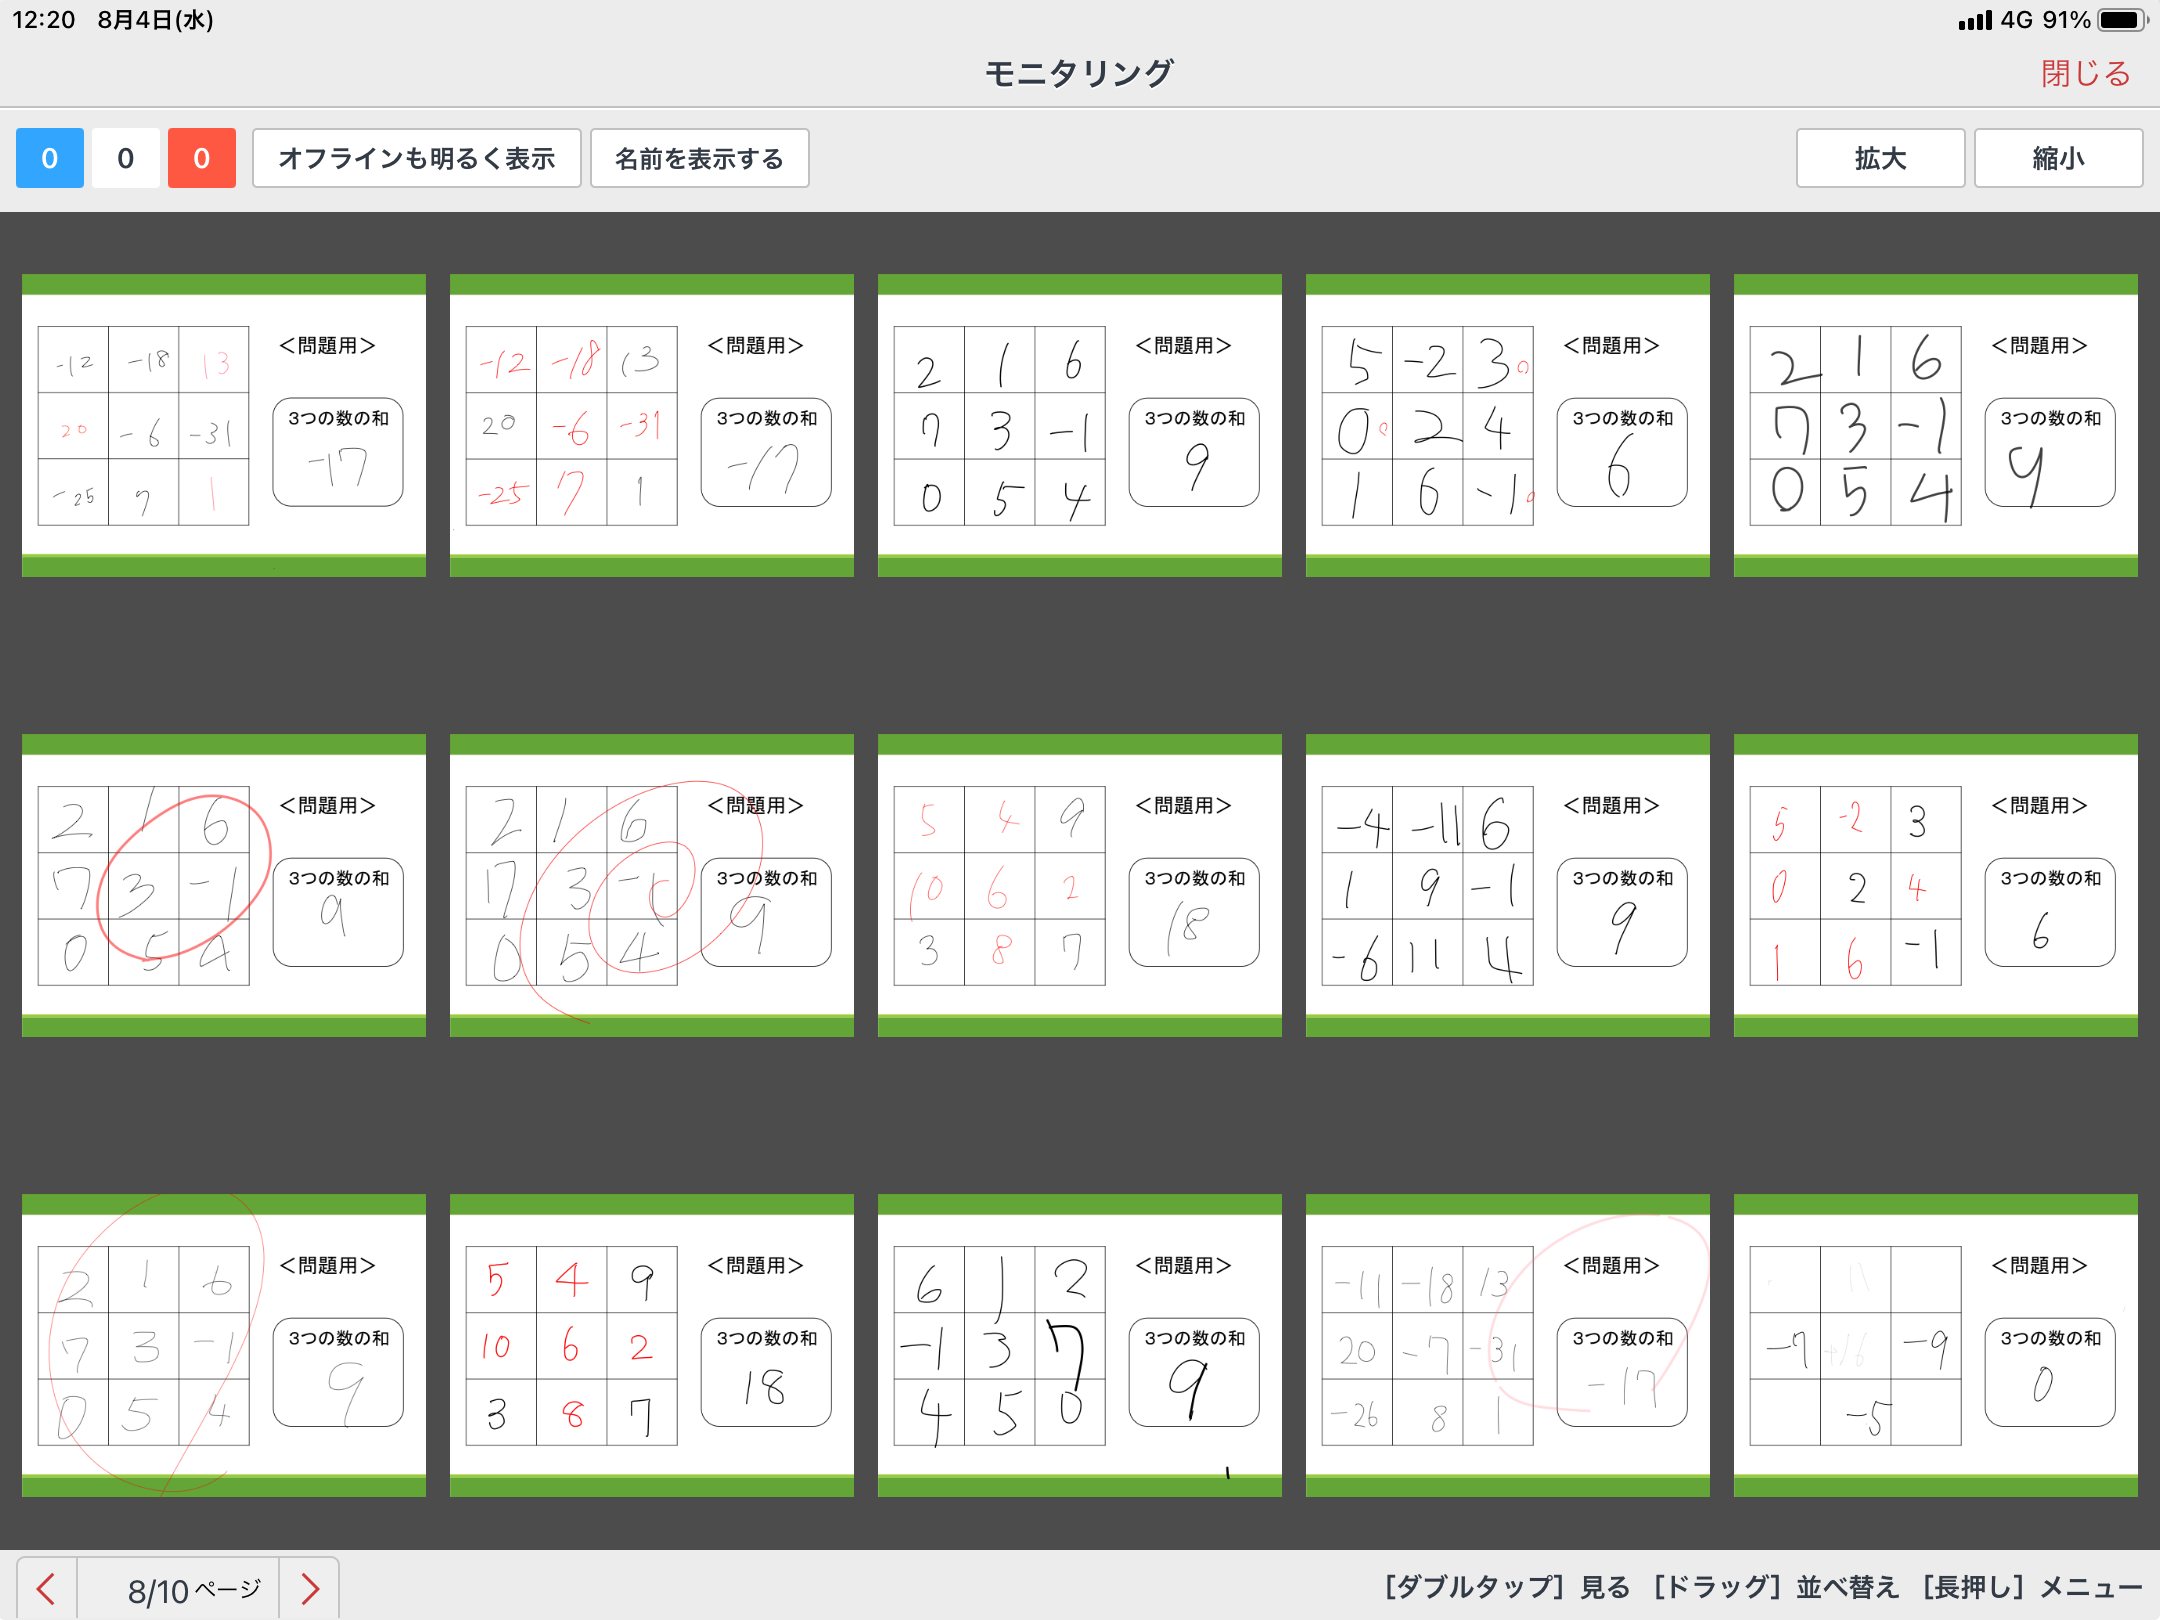Go to the previous page arrow
The width and height of the screenshot is (2160, 1620).
(x=46, y=1588)
